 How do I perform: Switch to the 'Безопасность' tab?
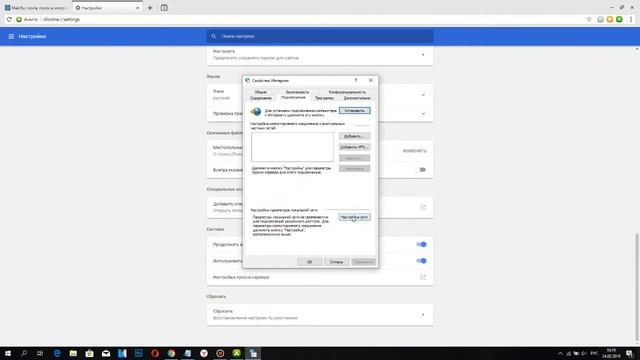[x=297, y=92]
